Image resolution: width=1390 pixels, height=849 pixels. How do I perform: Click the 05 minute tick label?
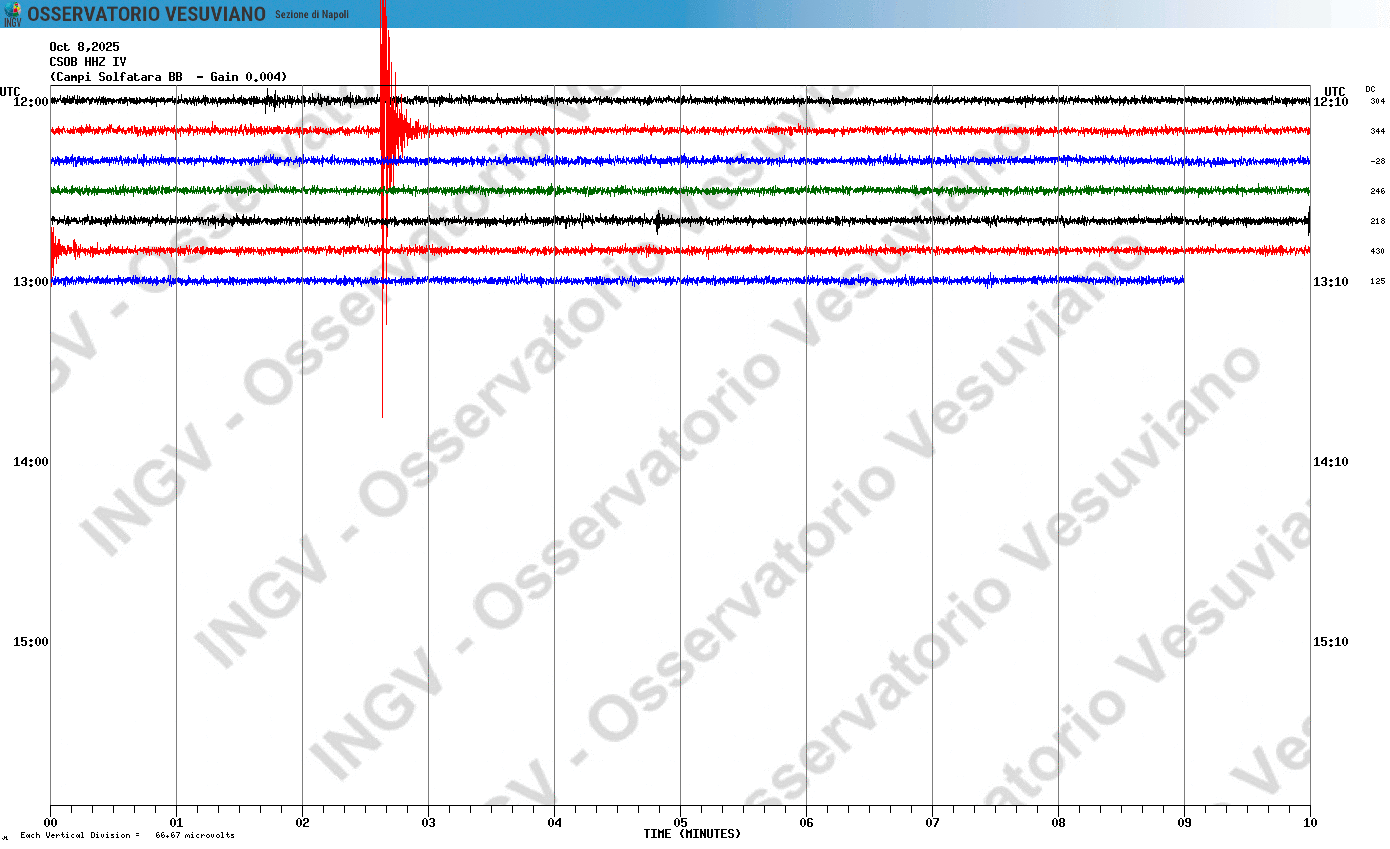pos(680,823)
